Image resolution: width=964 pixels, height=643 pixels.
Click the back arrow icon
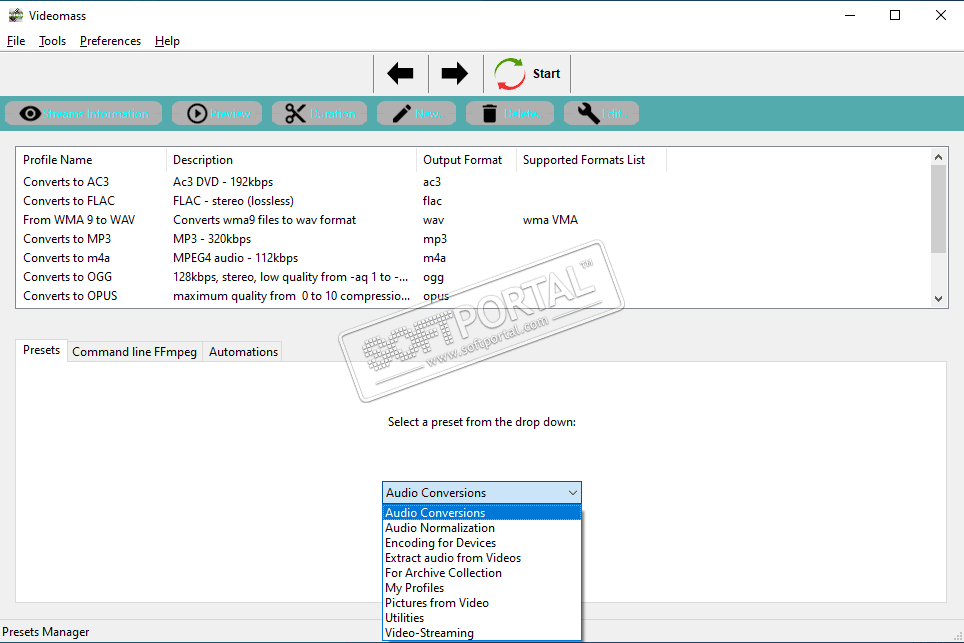coord(400,74)
